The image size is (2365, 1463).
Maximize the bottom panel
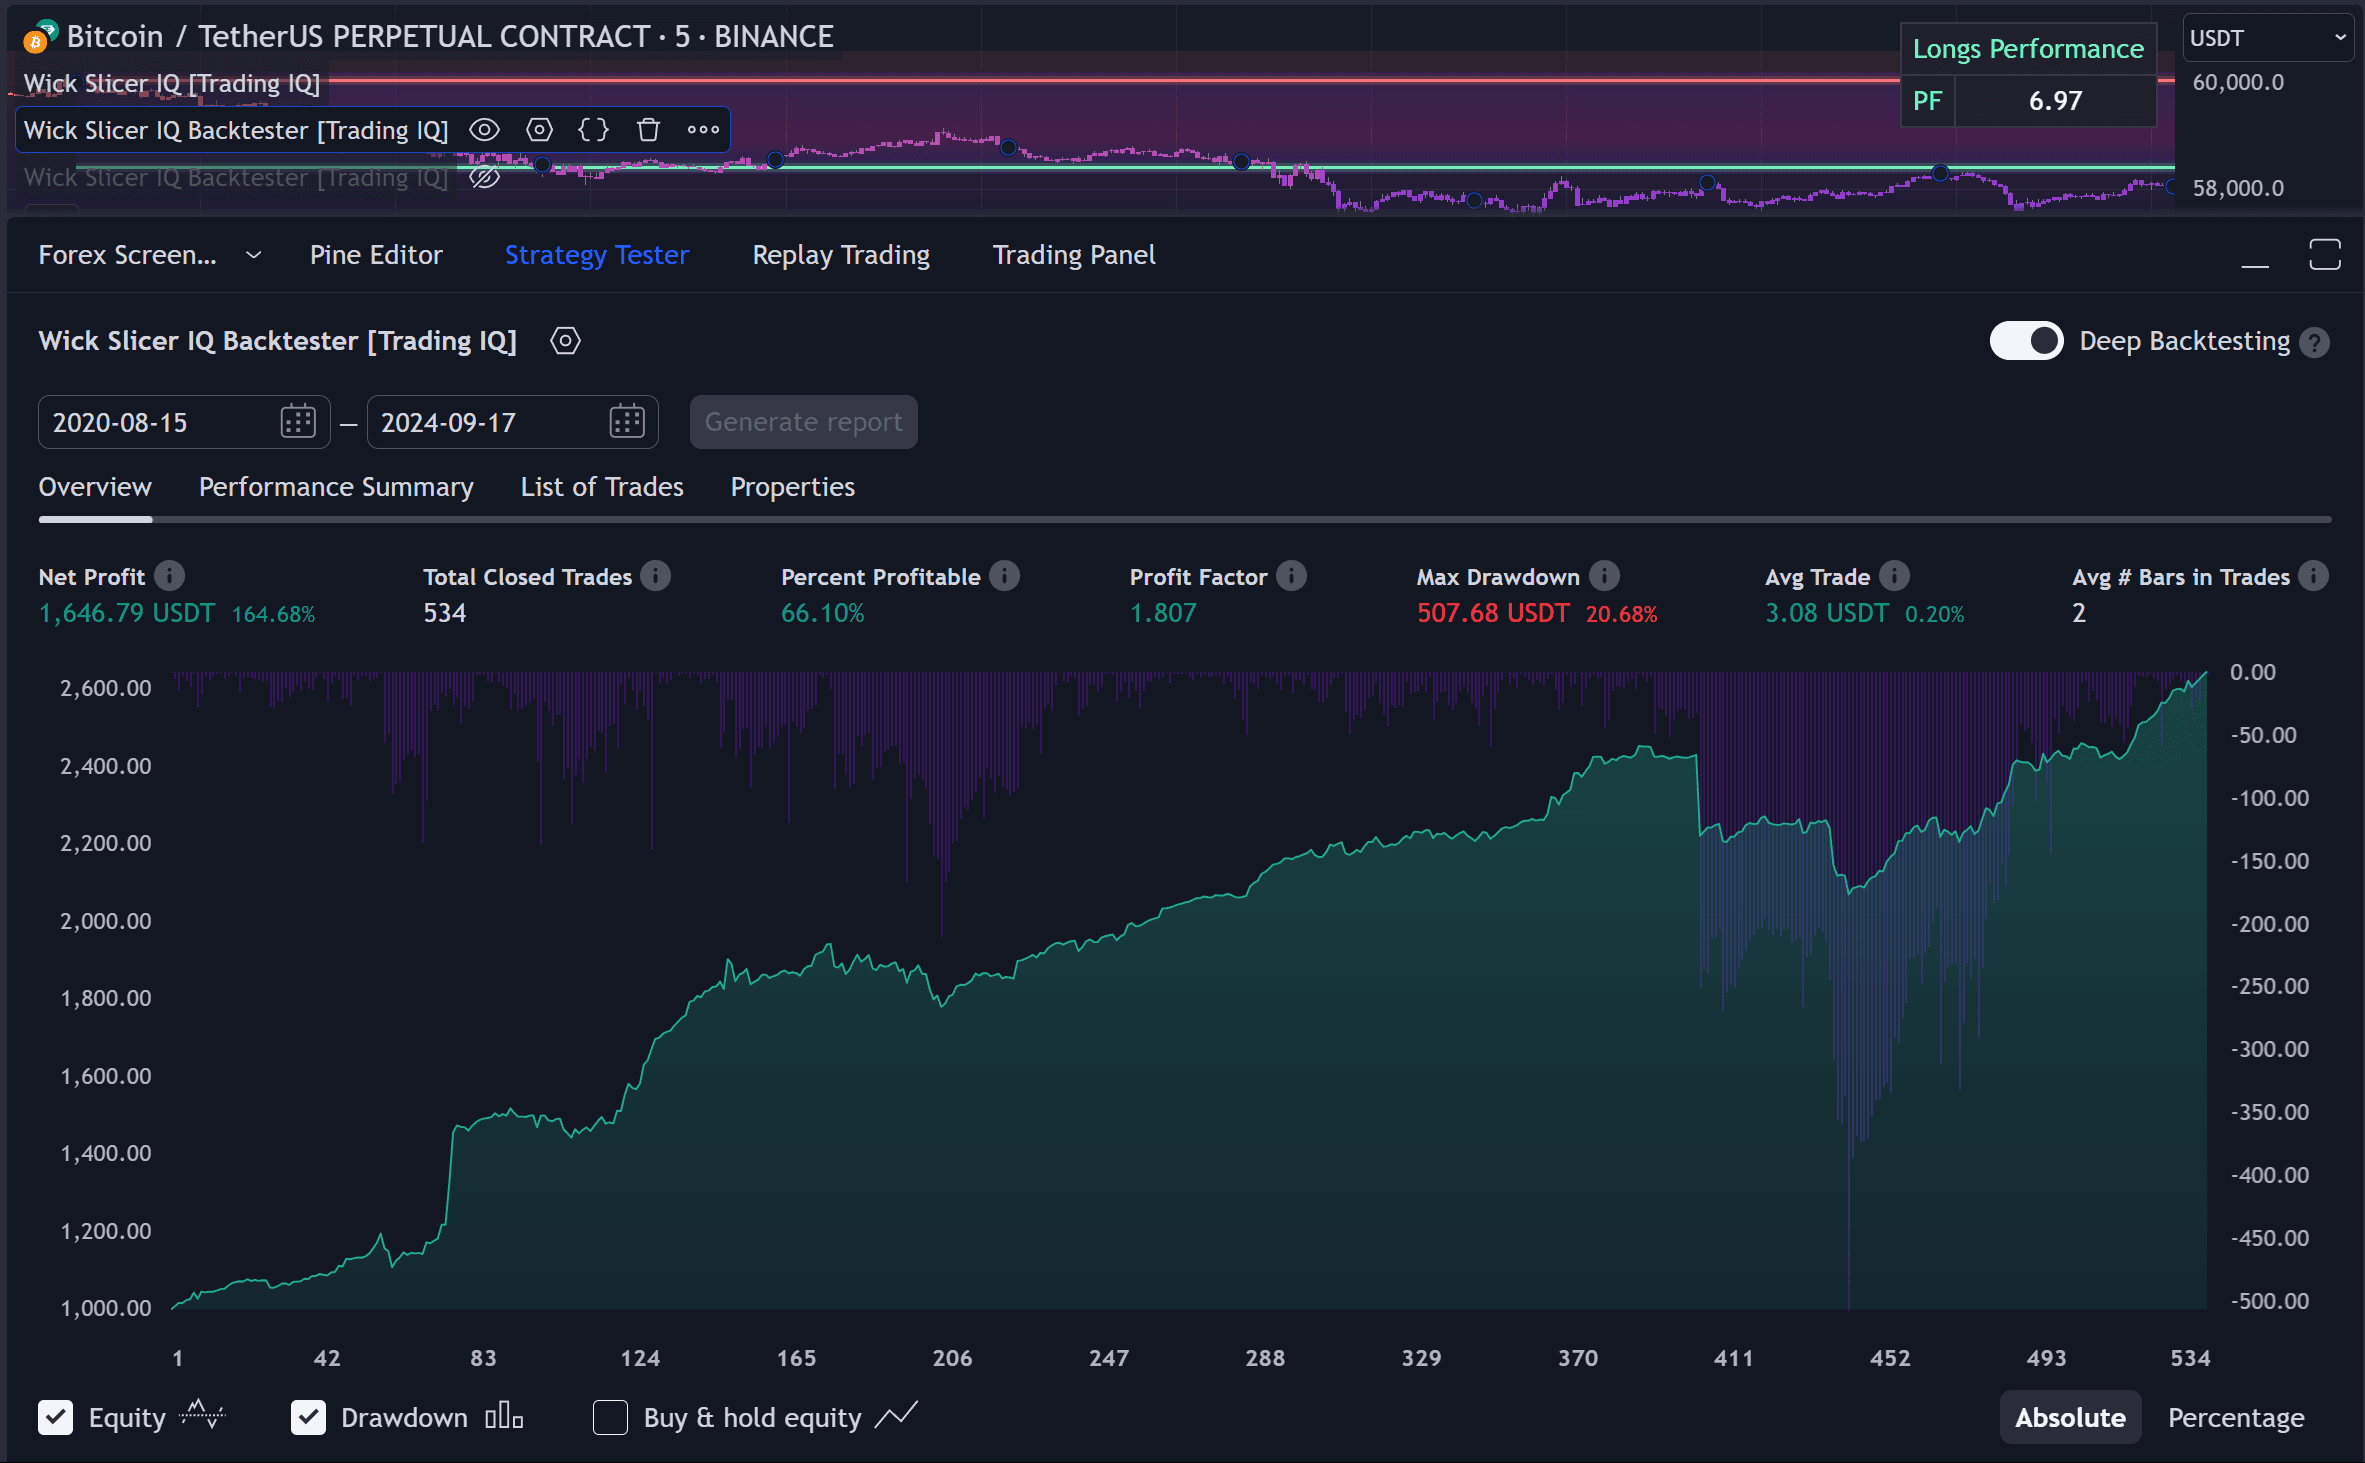tap(2325, 255)
